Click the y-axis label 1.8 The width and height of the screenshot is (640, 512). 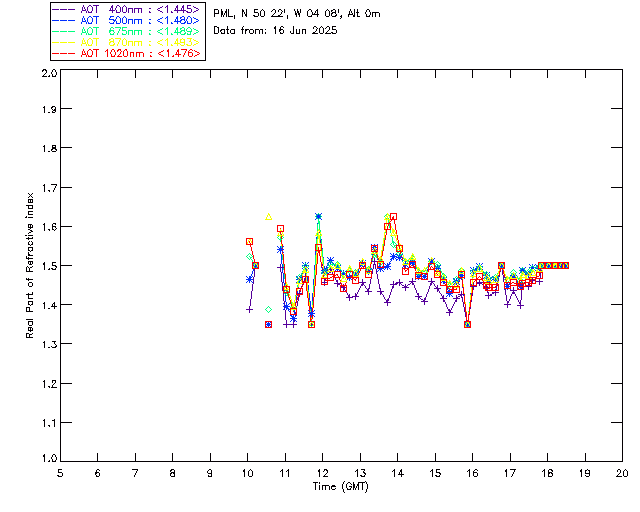click(x=49, y=148)
